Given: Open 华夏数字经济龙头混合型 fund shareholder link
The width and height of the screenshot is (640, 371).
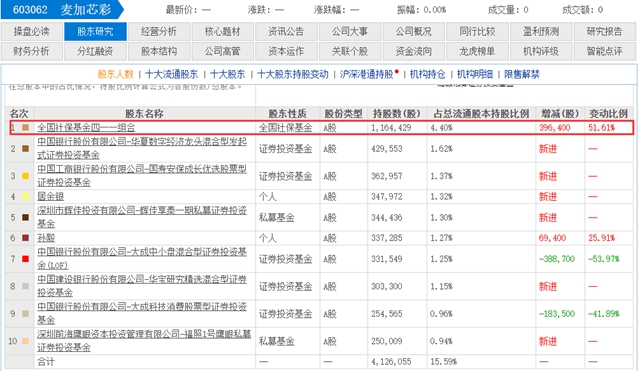Looking at the screenshot, I should coord(142,149).
